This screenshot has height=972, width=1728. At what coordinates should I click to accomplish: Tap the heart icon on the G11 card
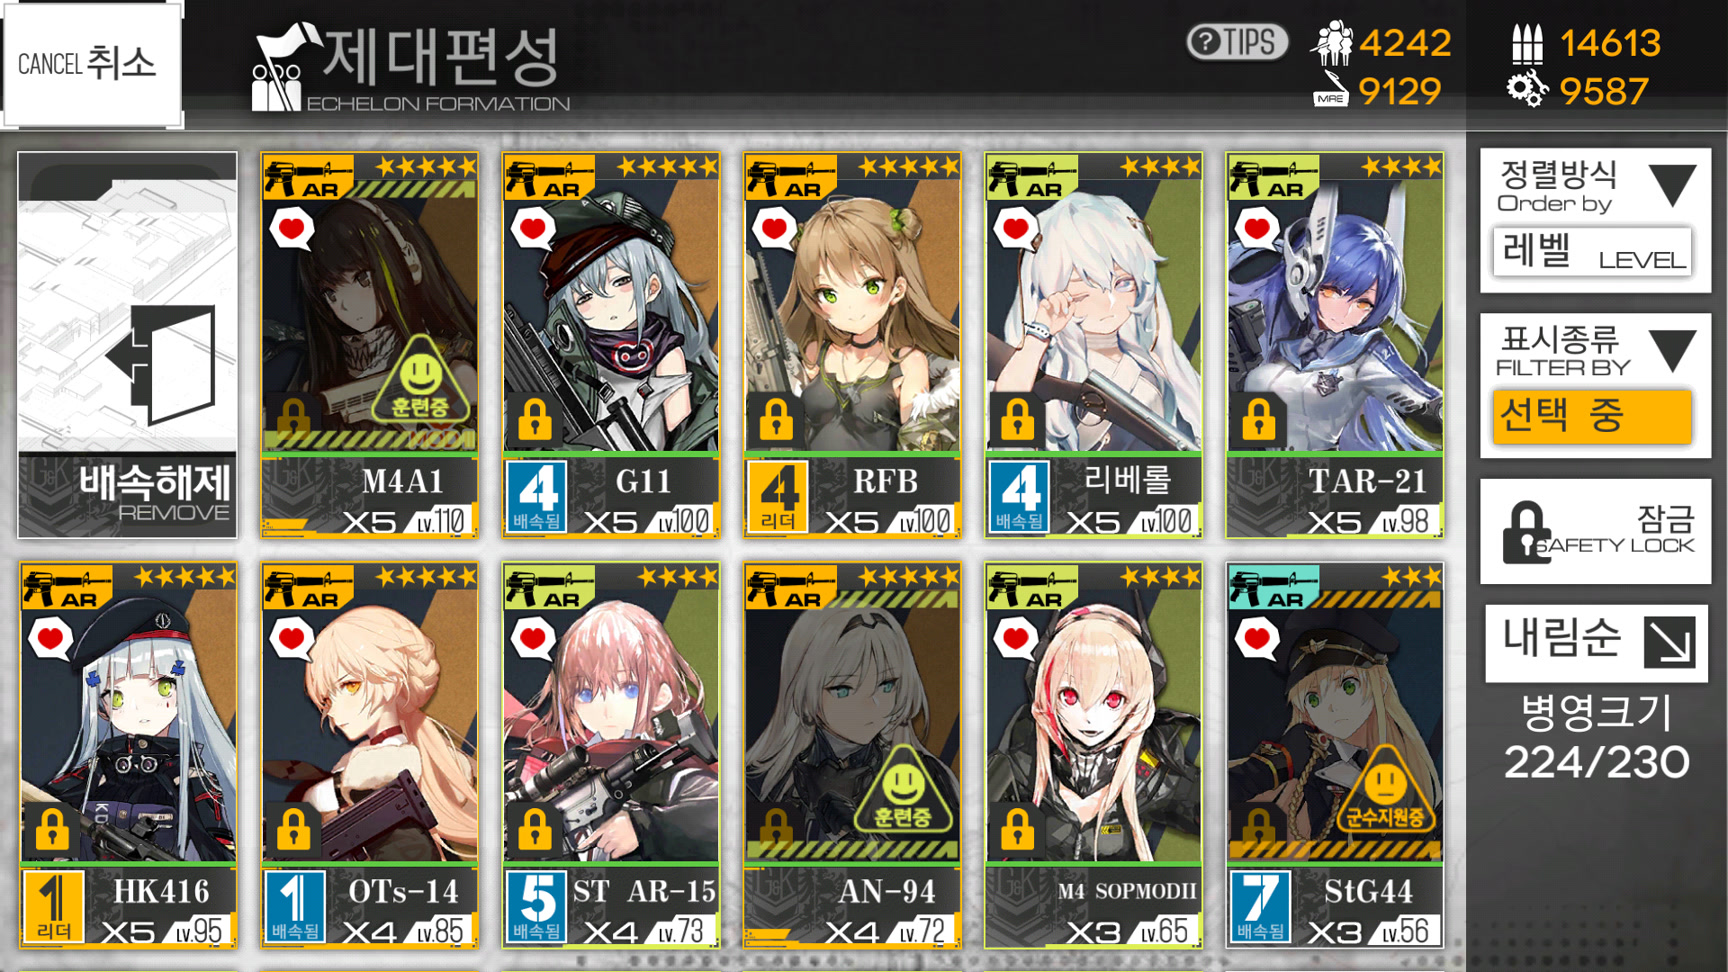pos(534,230)
